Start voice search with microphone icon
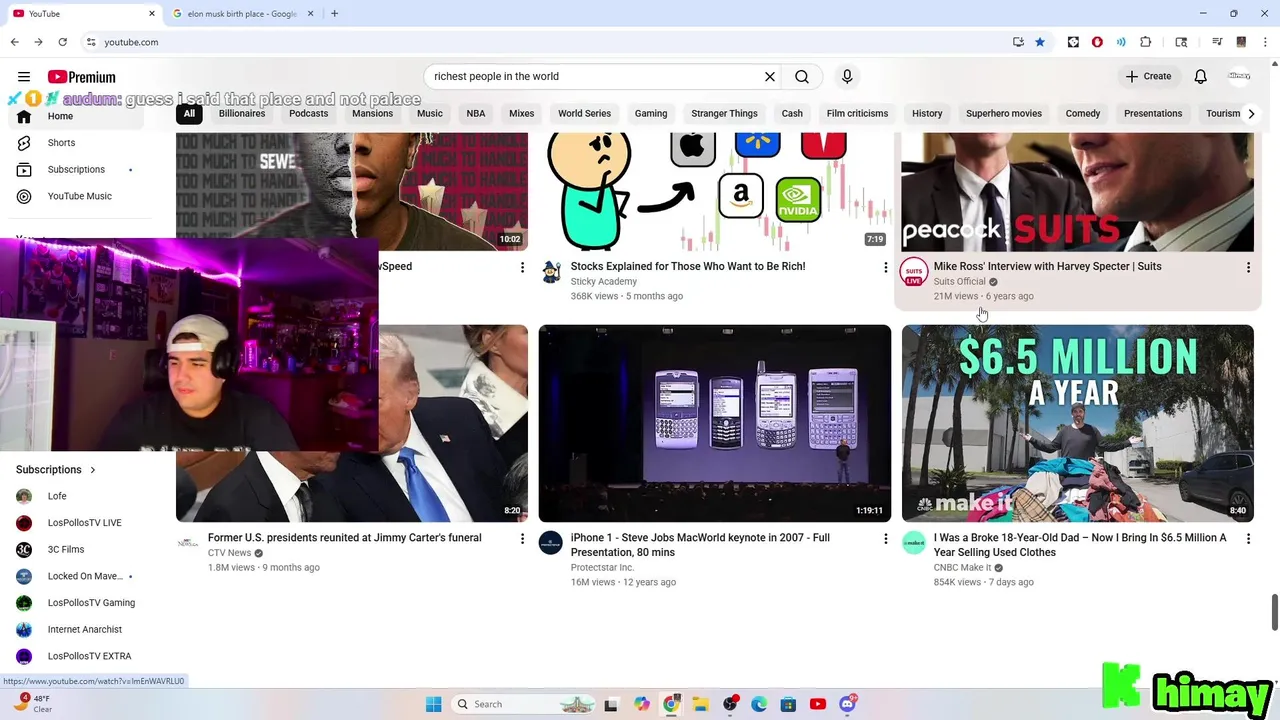The height and width of the screenshot is (720, 1280). click(x=847, y=76)
